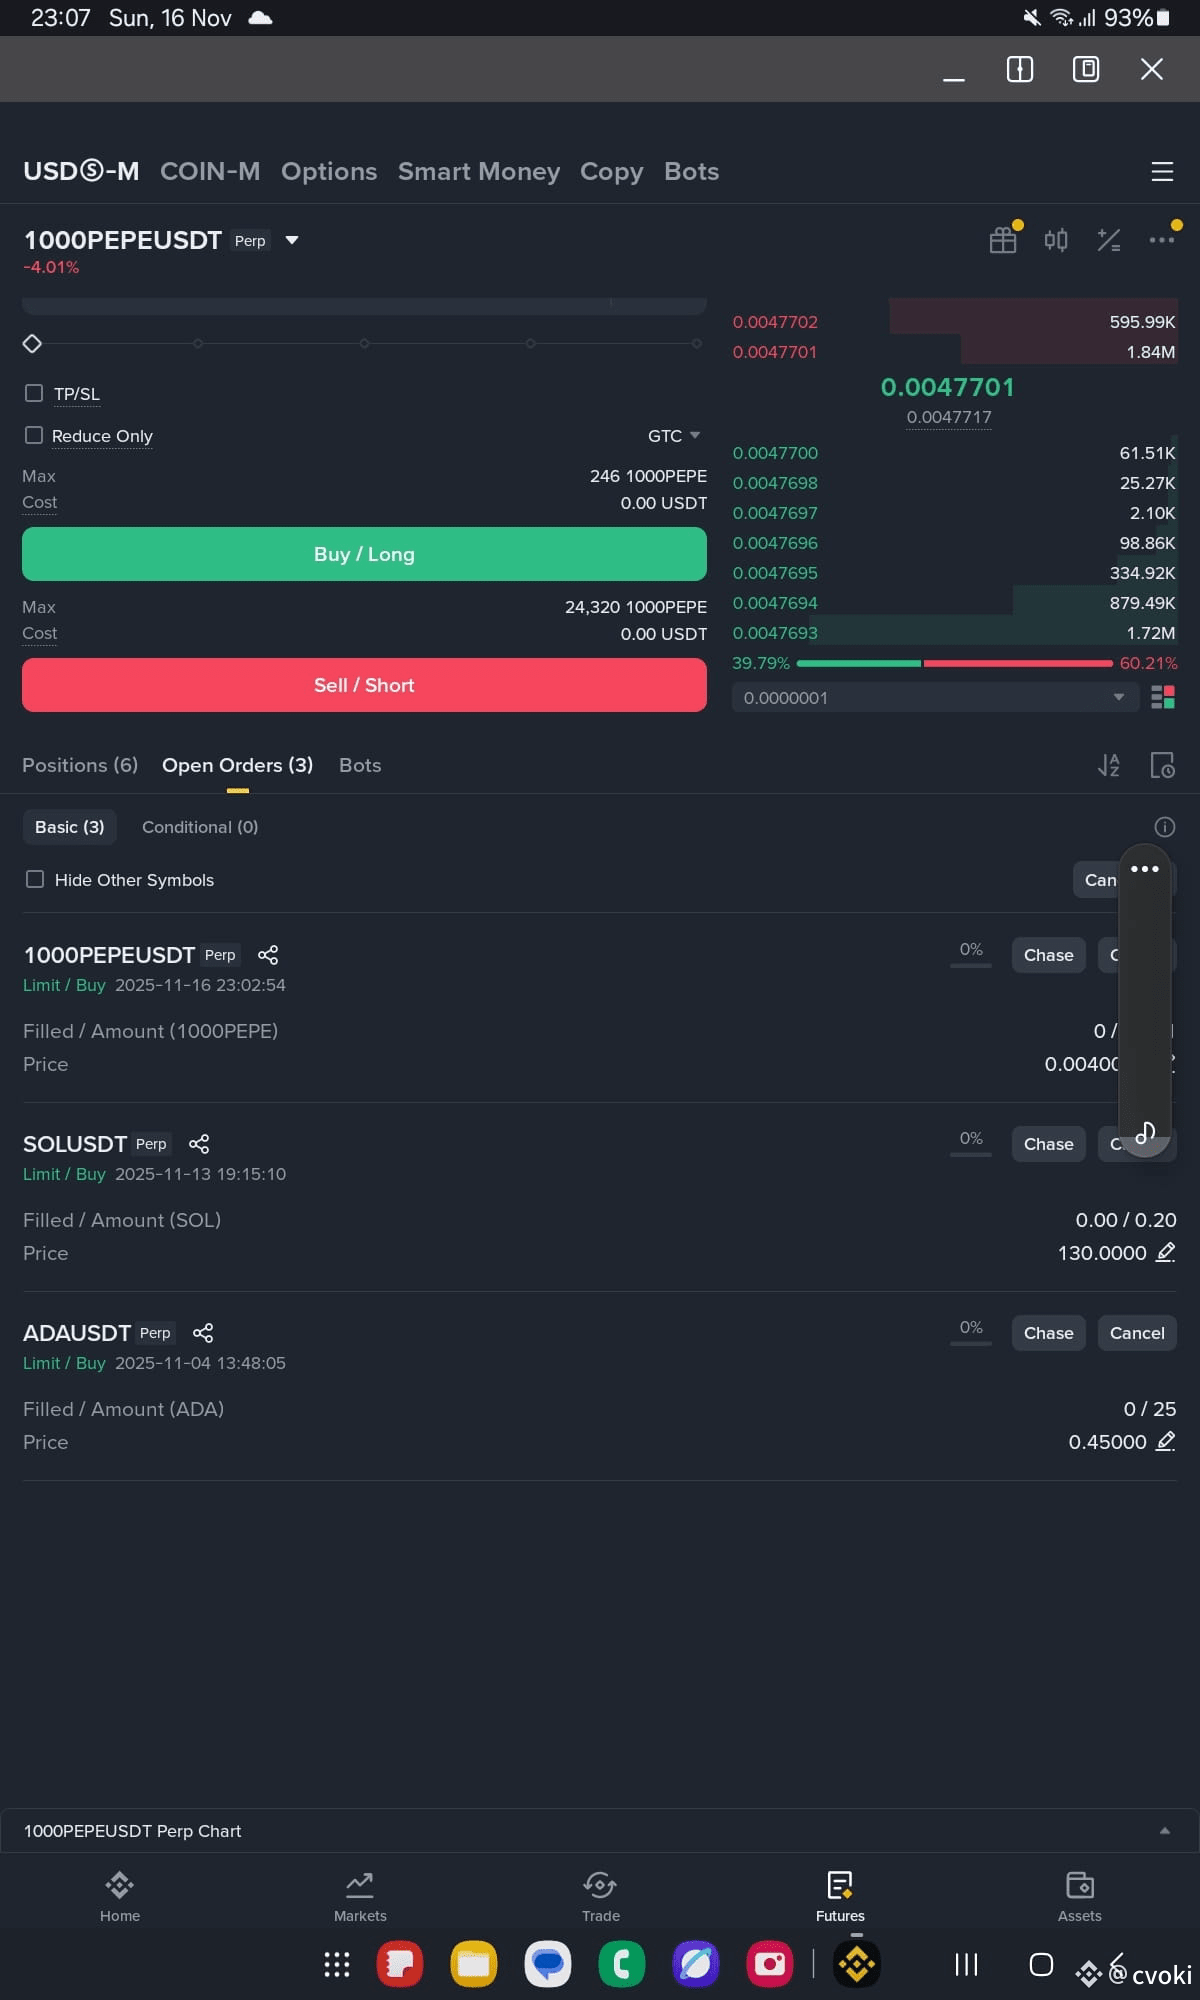Open the blue messages app in taskbar
The height and width of the screenshot is (2000, 1200).
point(548,1965)
